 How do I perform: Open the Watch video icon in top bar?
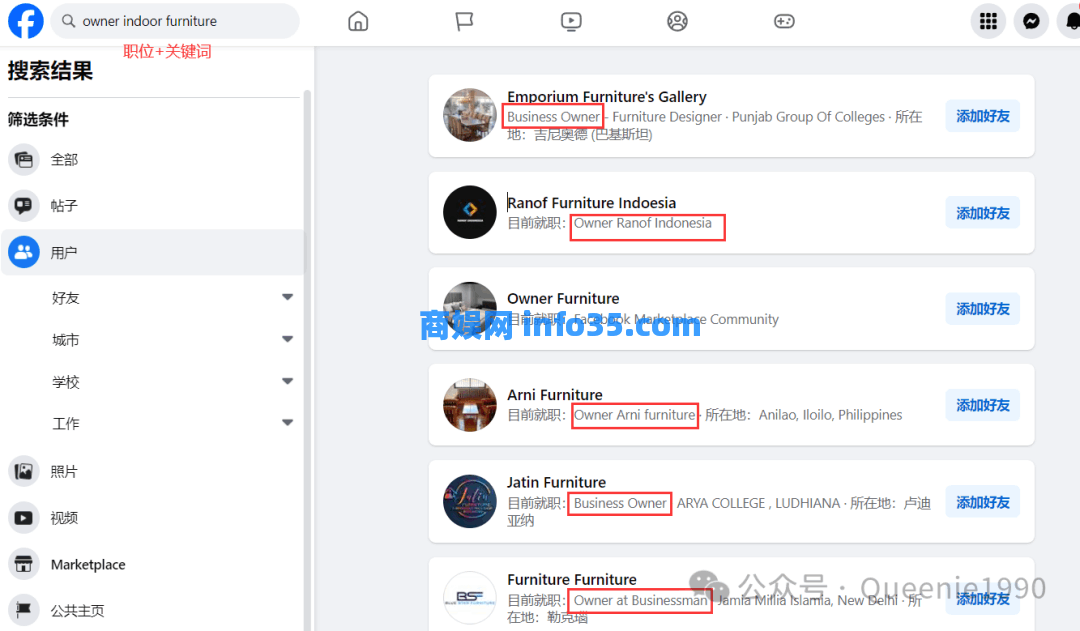click(x=571, y=21)
